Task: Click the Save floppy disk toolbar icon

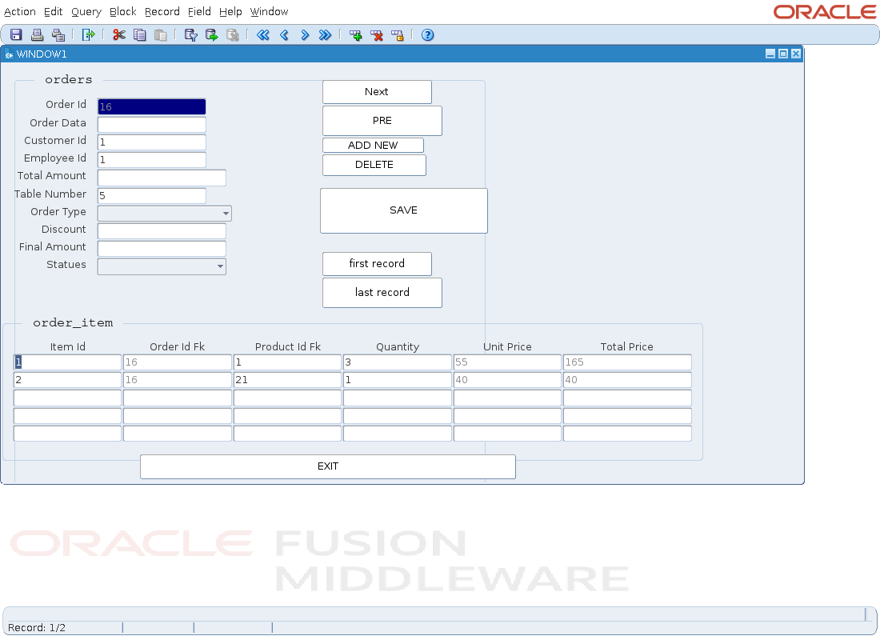Action: (16, 35)
